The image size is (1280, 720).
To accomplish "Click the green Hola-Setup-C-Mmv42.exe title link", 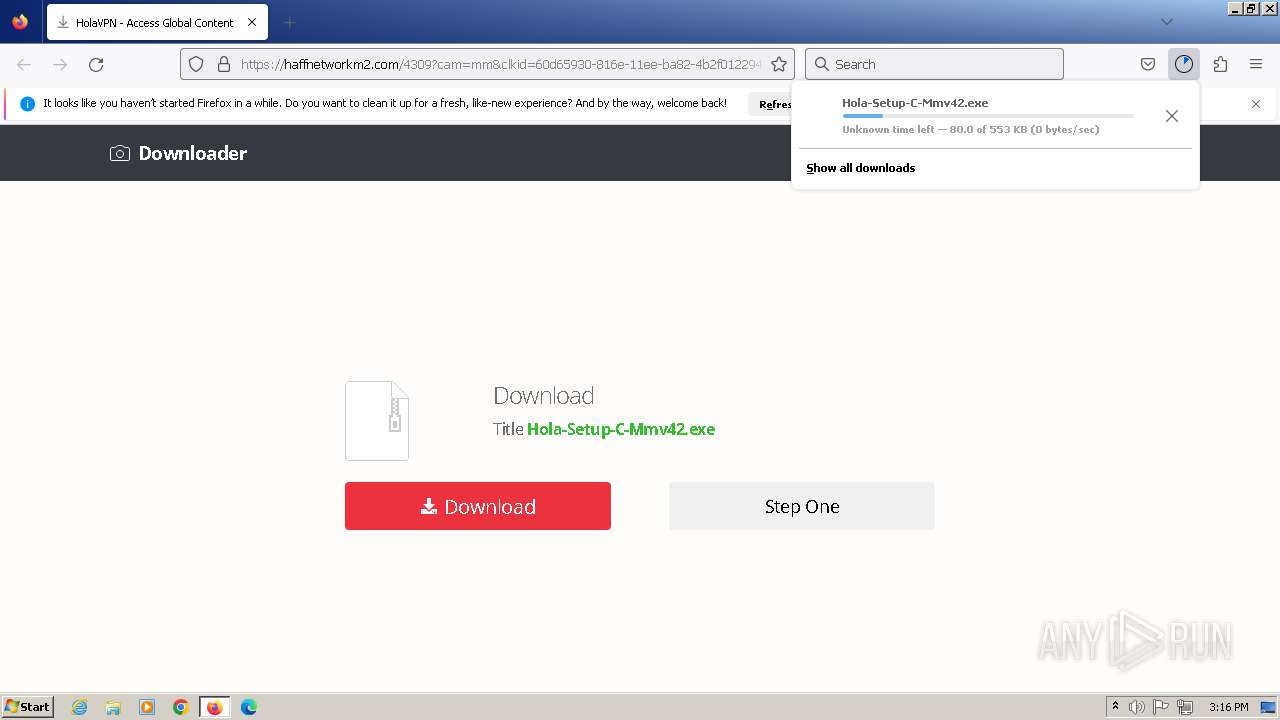I will click(x=621, y=429).
